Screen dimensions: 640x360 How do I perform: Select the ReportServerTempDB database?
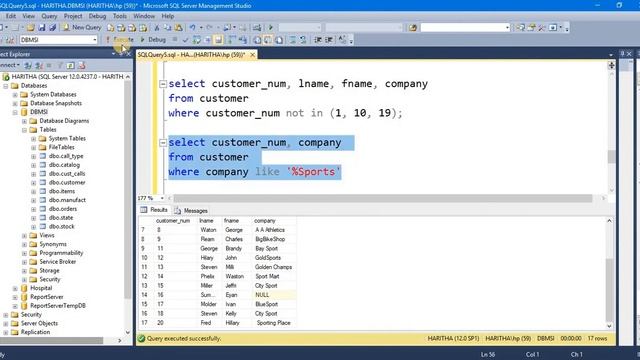58,306
